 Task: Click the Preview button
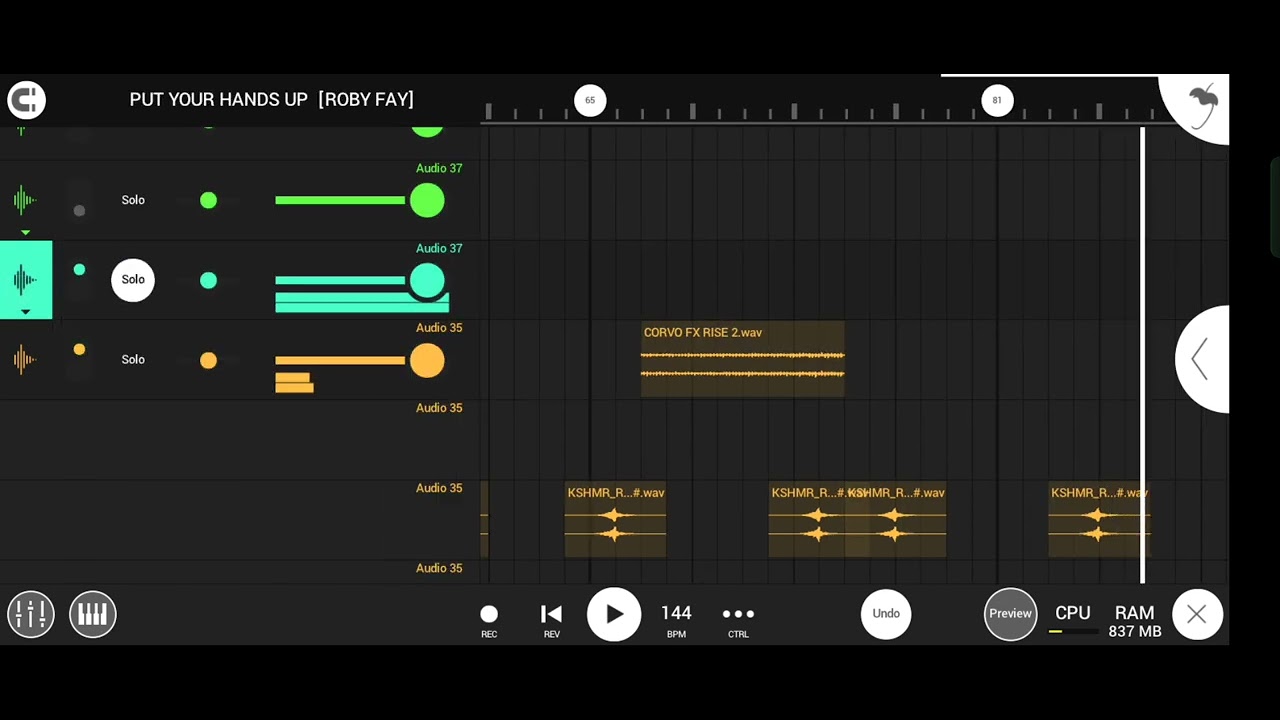(1010, 614)
